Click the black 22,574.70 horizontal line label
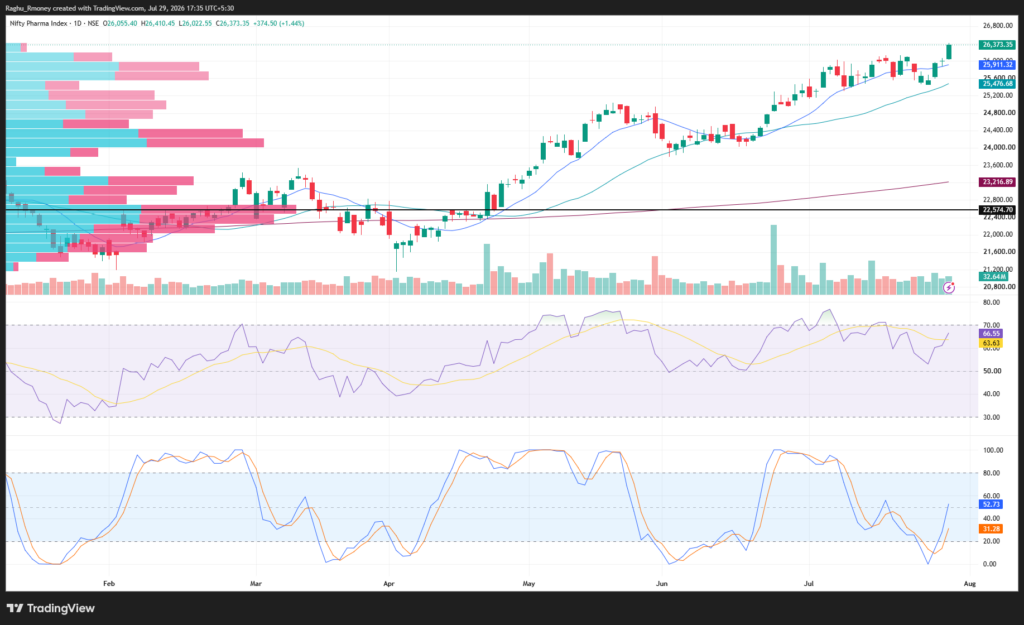Screen dimensions: 1024x625 (x=997, y=210)
